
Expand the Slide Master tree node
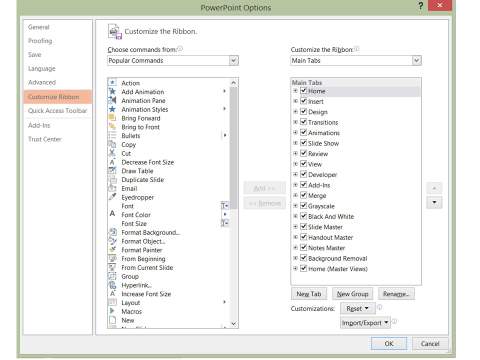(295, 227)
